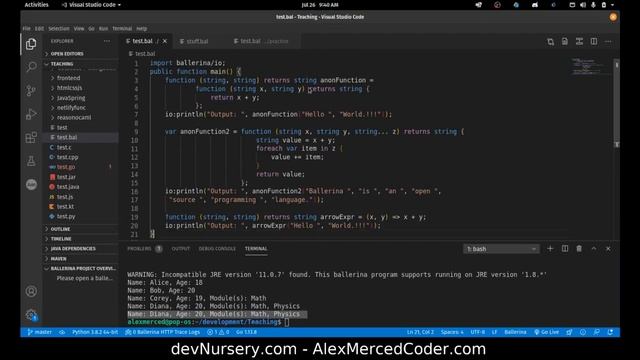Open the shell selector dropdown showing bash
This screenshot has width=640, height=360.
pos(501,249)
